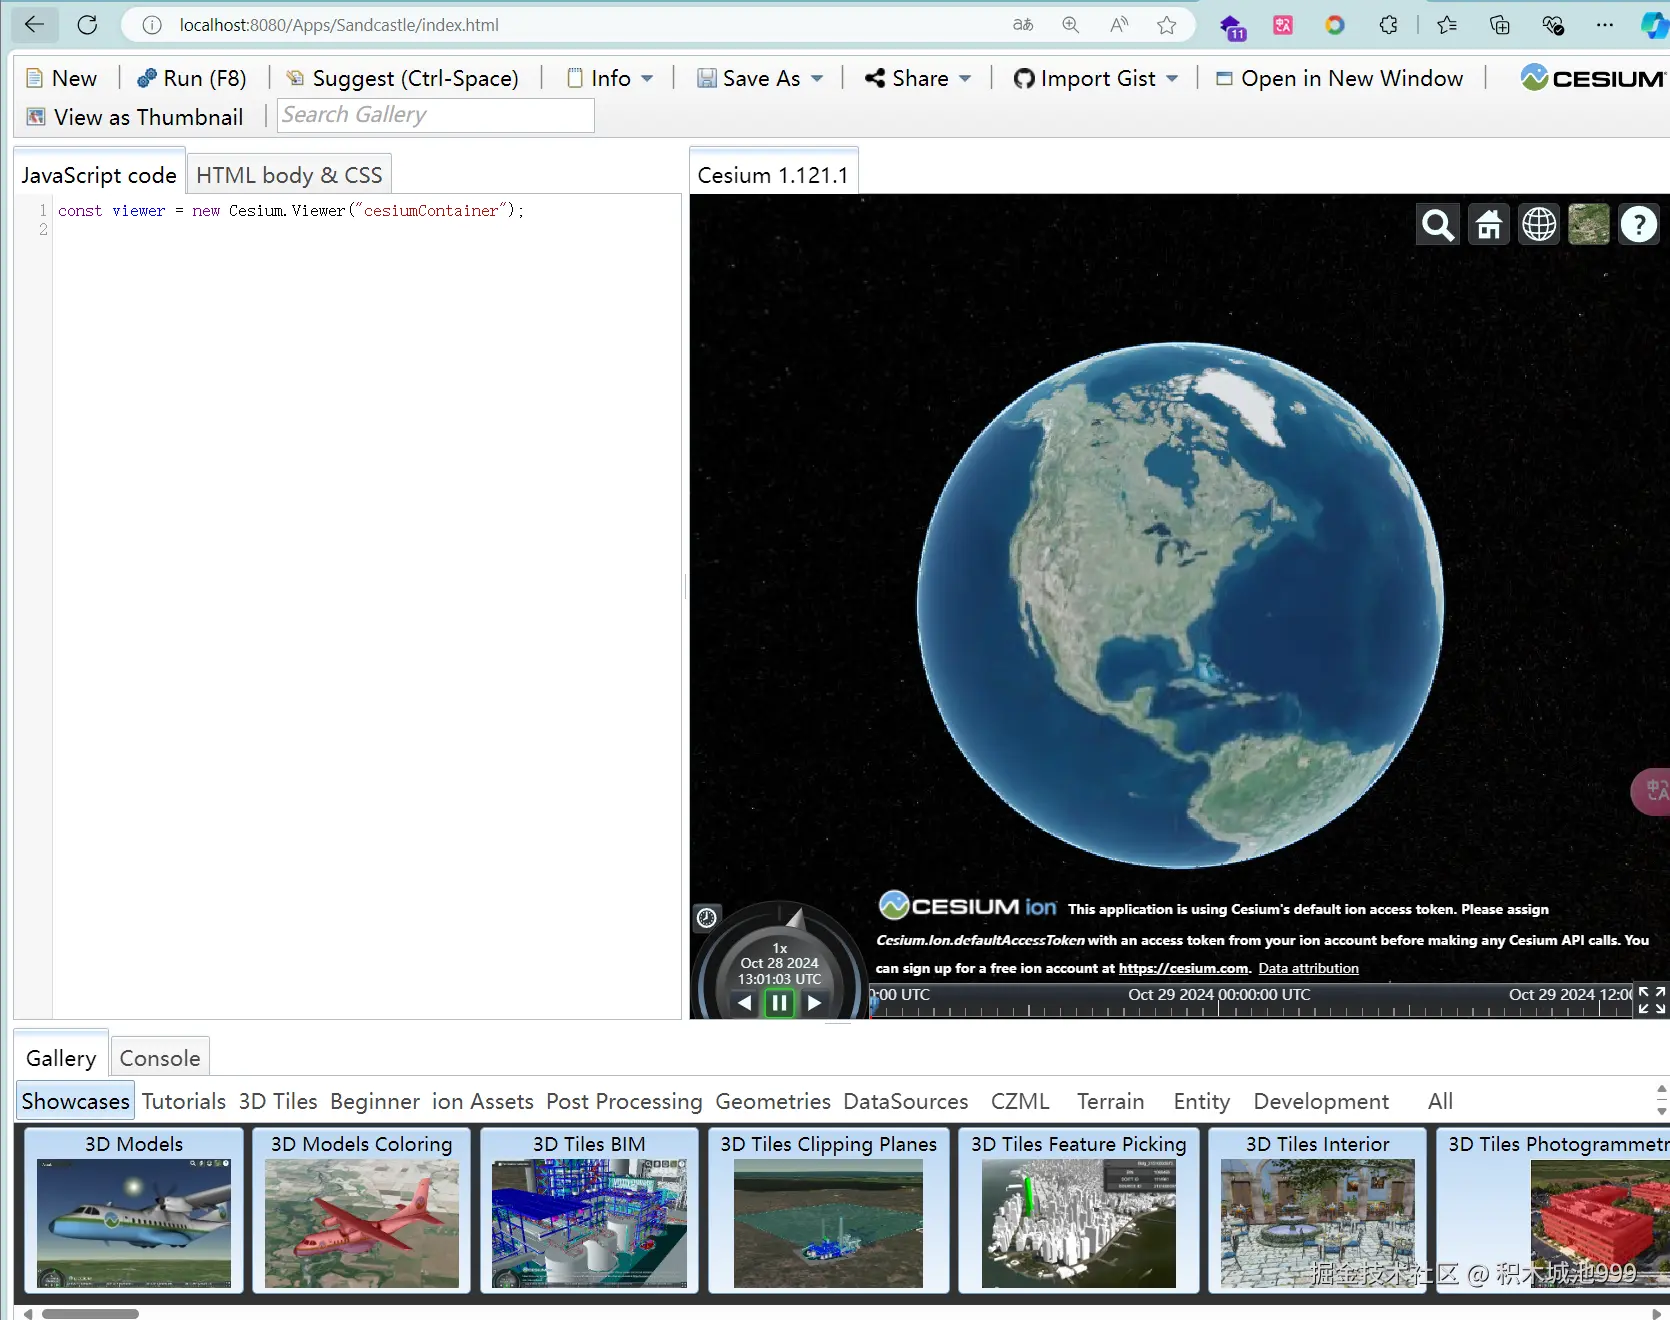Click the animation clock real-time icon
The image size is (1670, 1320).
[x=707, y=917]
